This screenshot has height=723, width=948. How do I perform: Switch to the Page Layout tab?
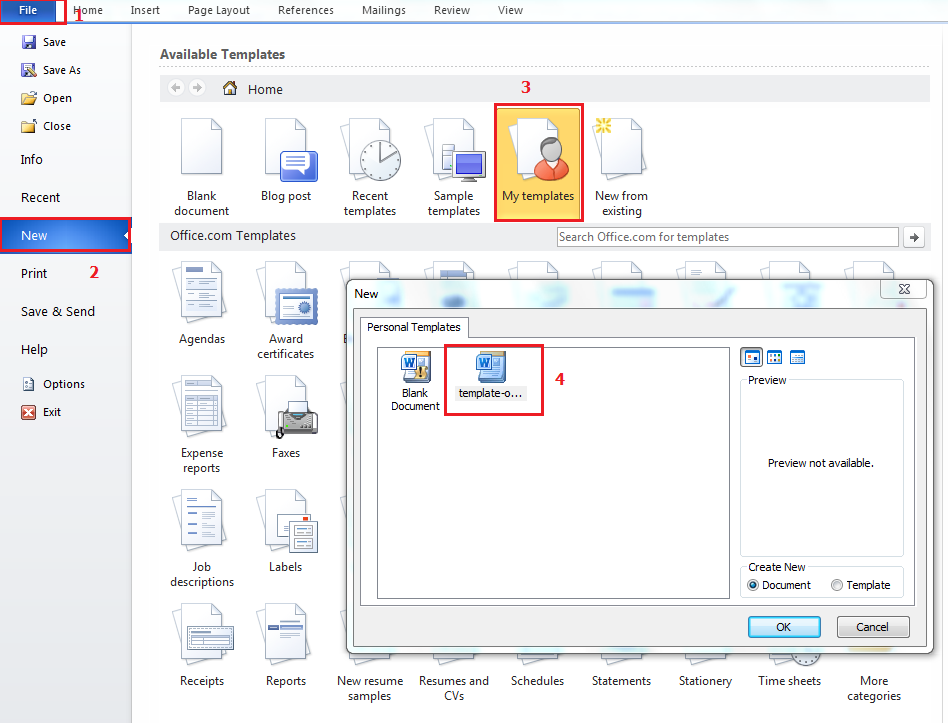[219, 10]
